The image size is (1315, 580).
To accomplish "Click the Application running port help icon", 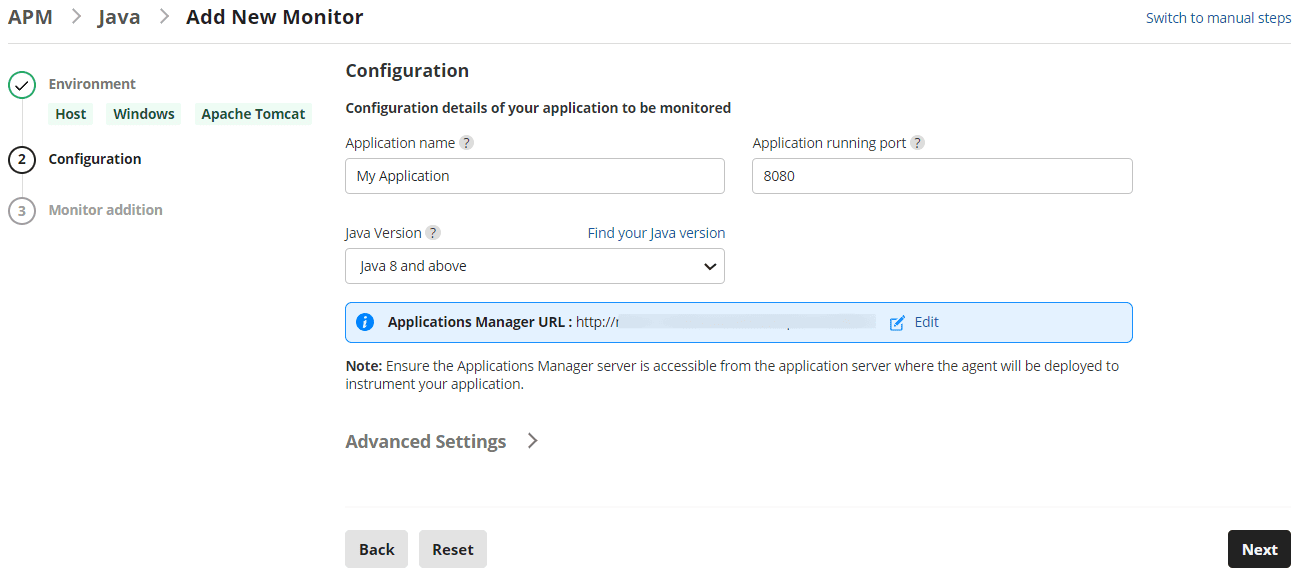I will [917, 143].
